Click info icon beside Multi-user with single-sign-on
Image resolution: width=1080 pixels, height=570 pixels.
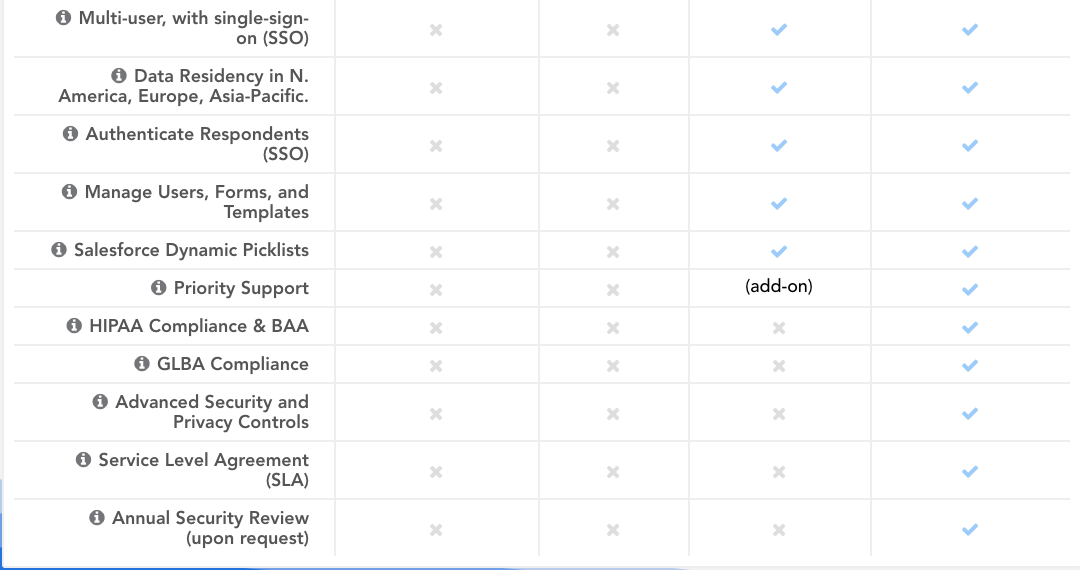click(x=64, y=19)
